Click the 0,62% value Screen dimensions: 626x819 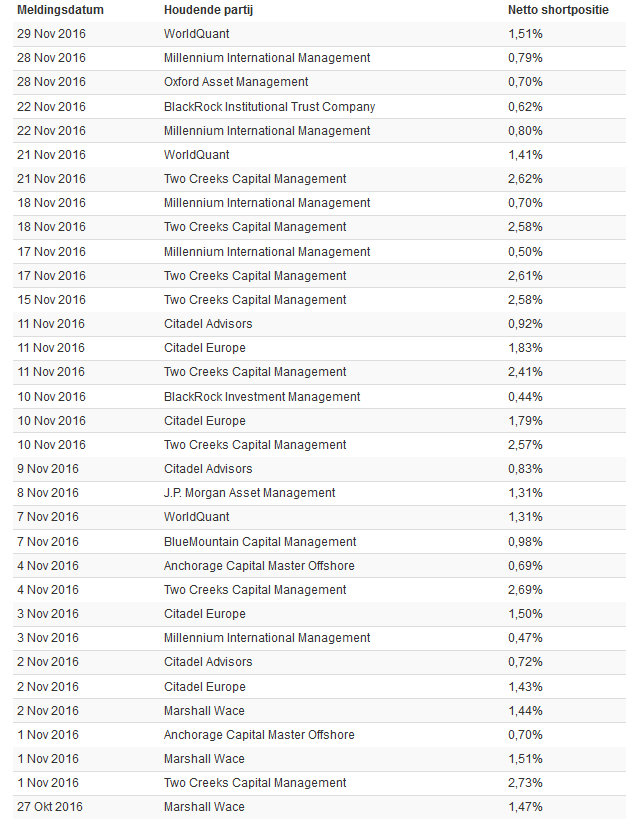point(525,107)
